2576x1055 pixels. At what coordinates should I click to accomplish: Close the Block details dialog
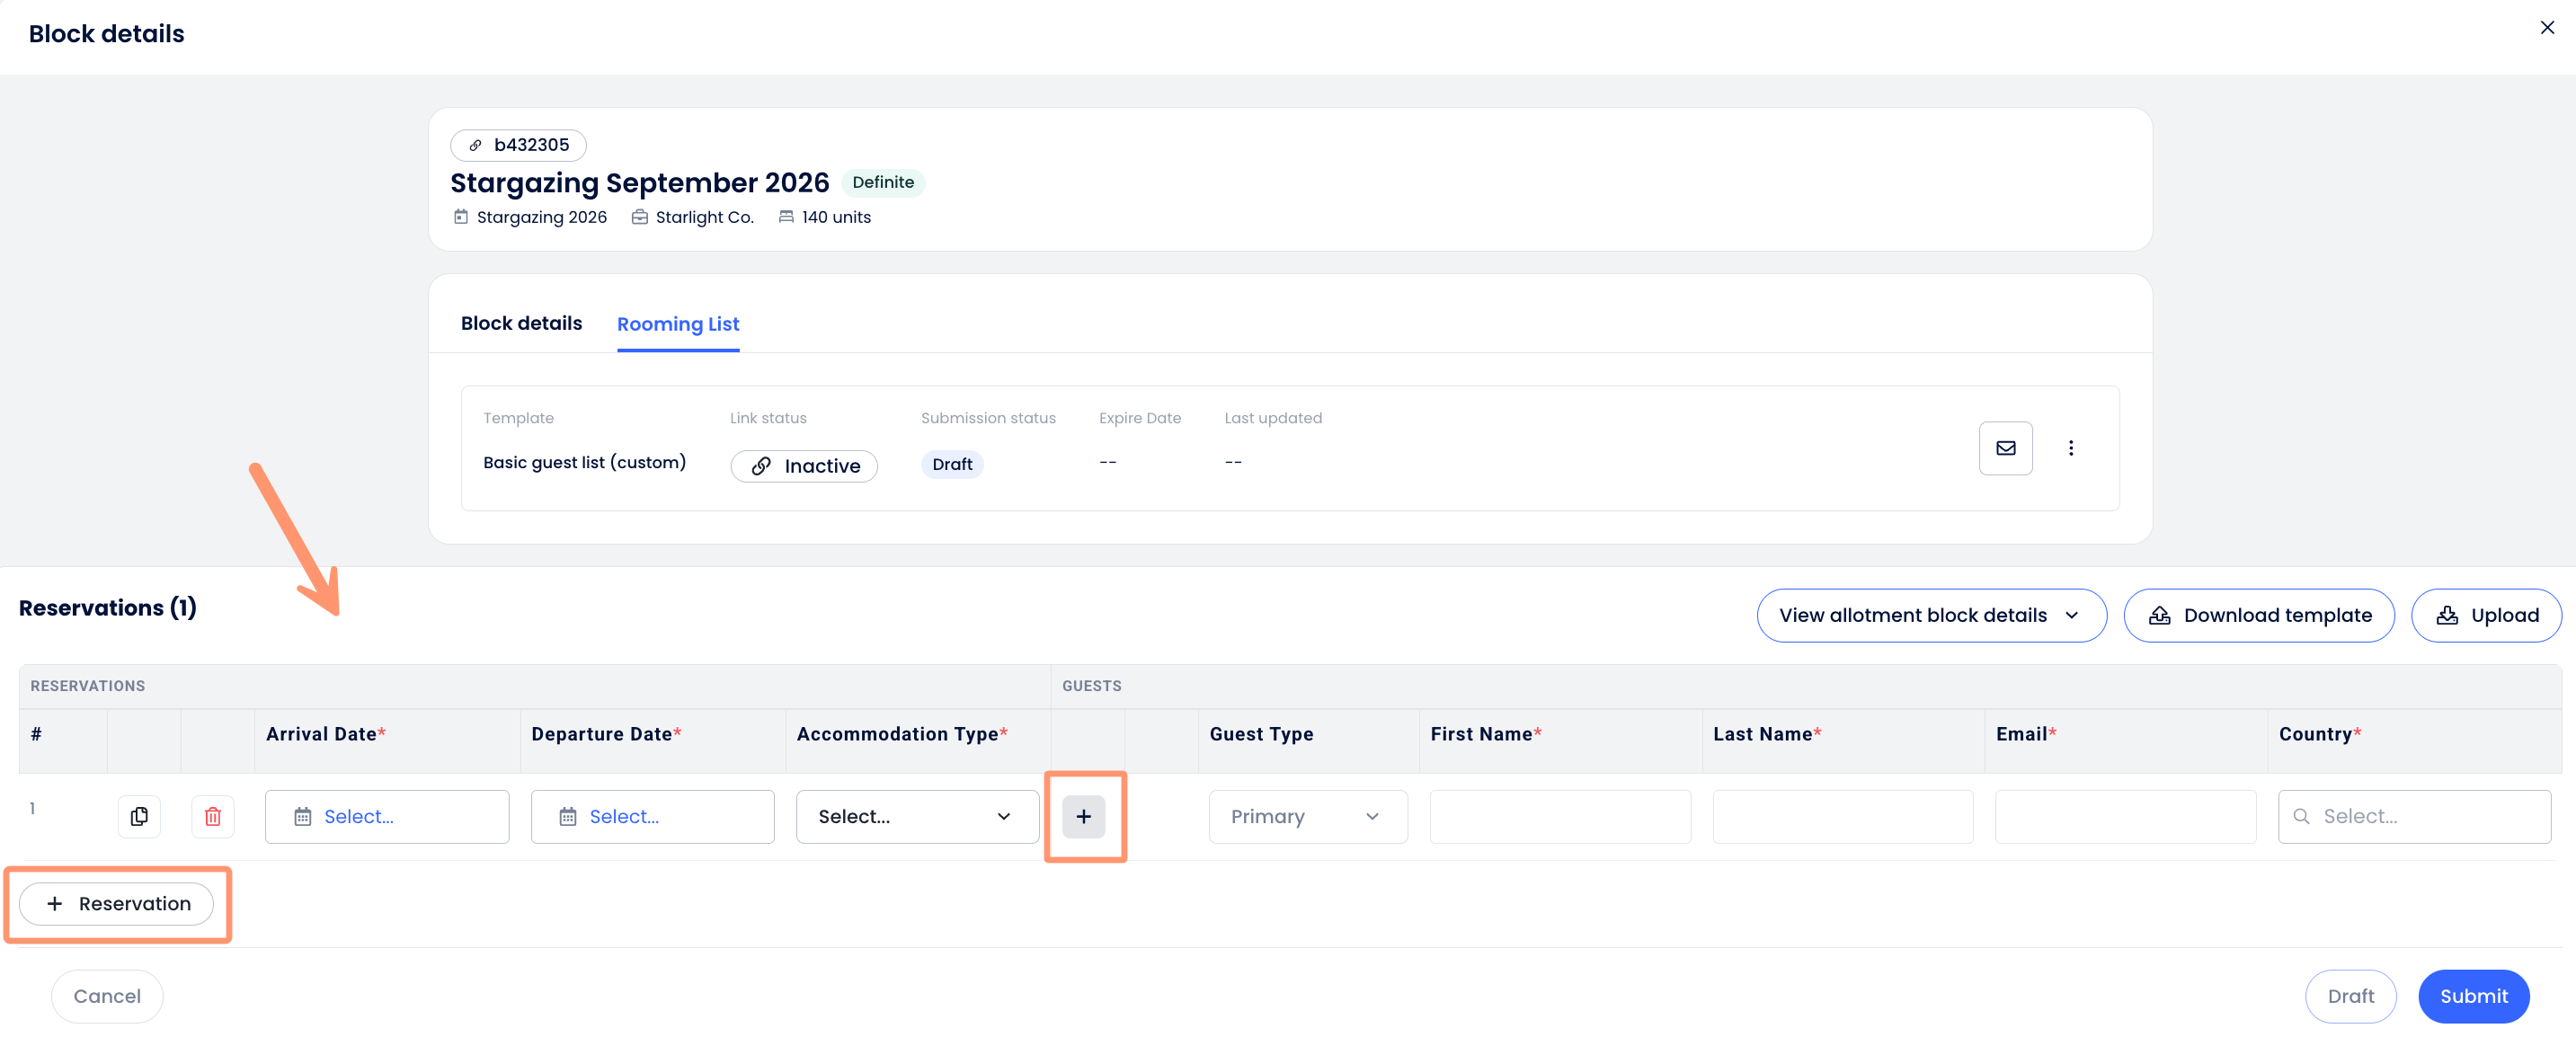click(x=2546, y=28)
